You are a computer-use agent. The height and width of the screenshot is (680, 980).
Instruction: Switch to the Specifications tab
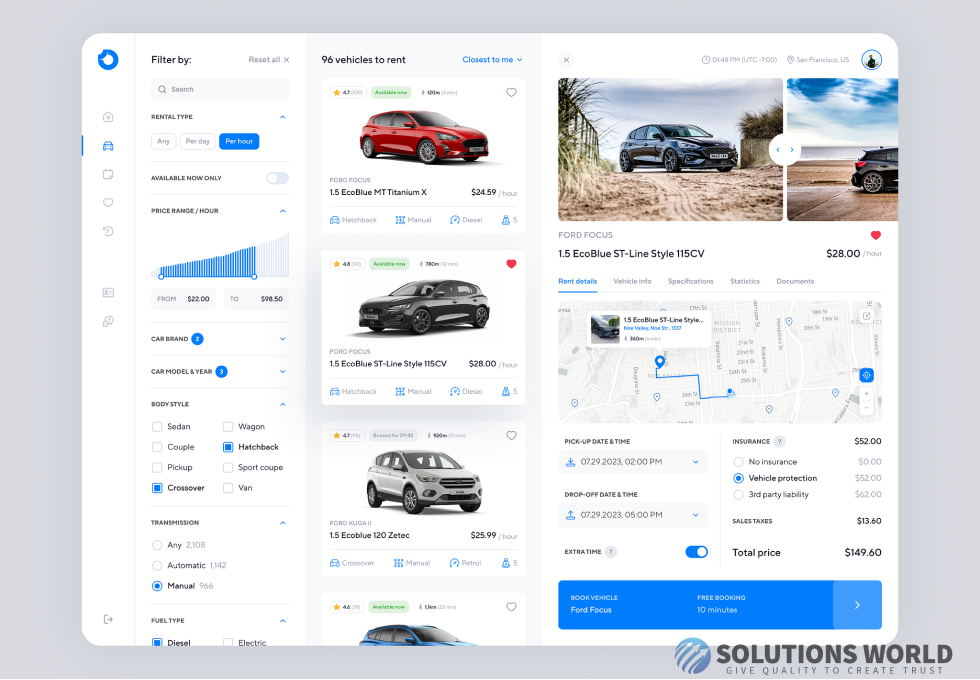click(691, 281)
